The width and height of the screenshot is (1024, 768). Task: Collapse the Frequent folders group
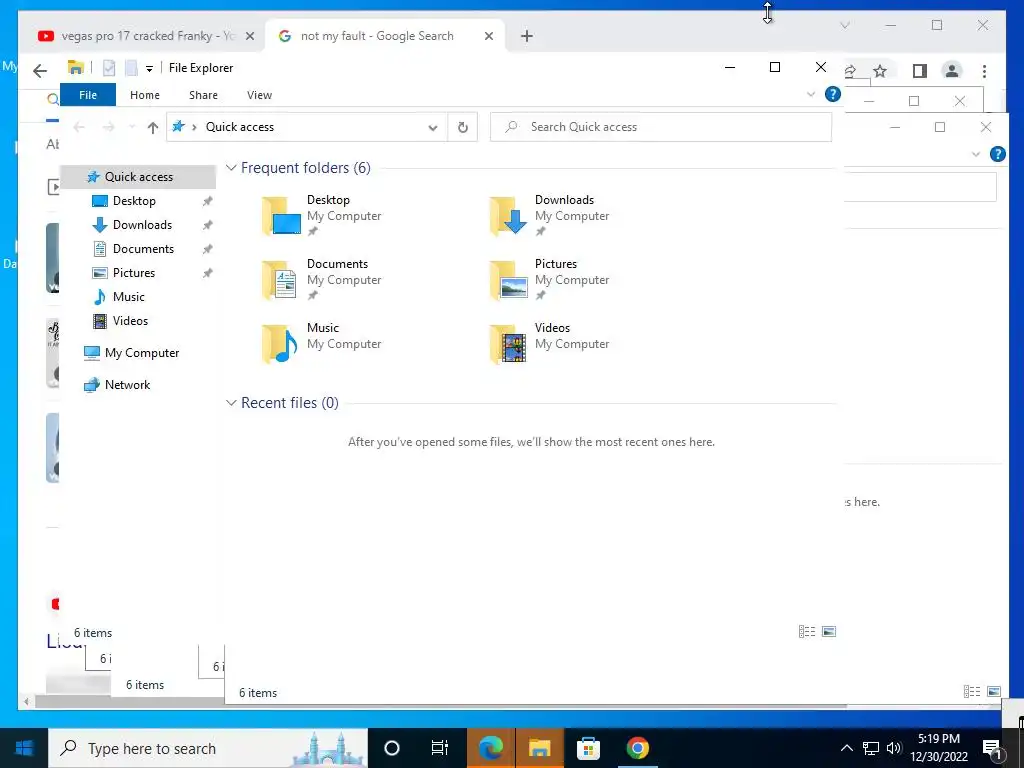[231, 168]
